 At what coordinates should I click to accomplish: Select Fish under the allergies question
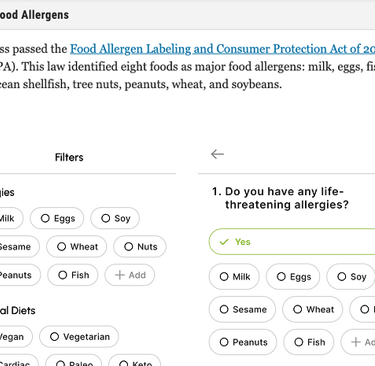tap(309, 342)
